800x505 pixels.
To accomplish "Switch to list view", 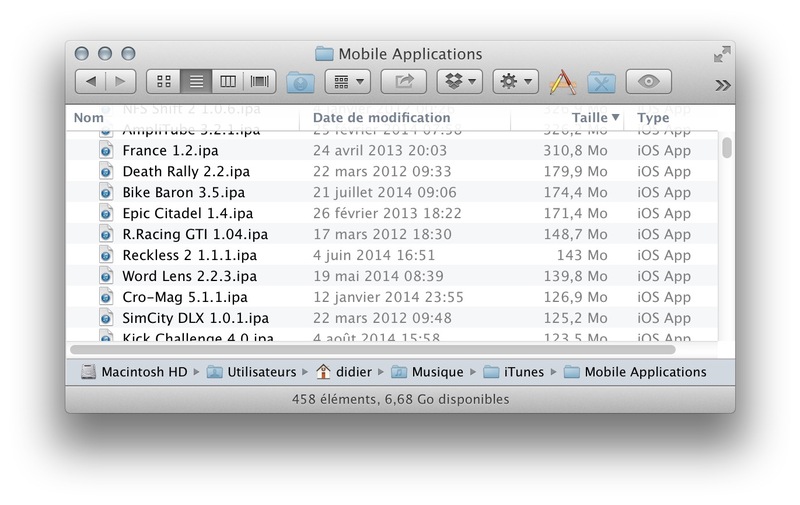I will [196, 82].
